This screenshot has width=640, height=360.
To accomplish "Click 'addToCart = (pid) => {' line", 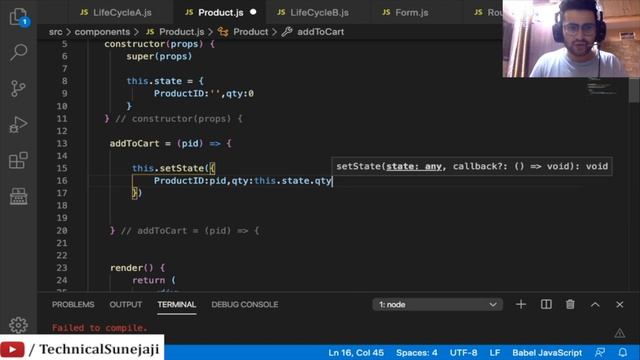I will [x=171, y=143].
